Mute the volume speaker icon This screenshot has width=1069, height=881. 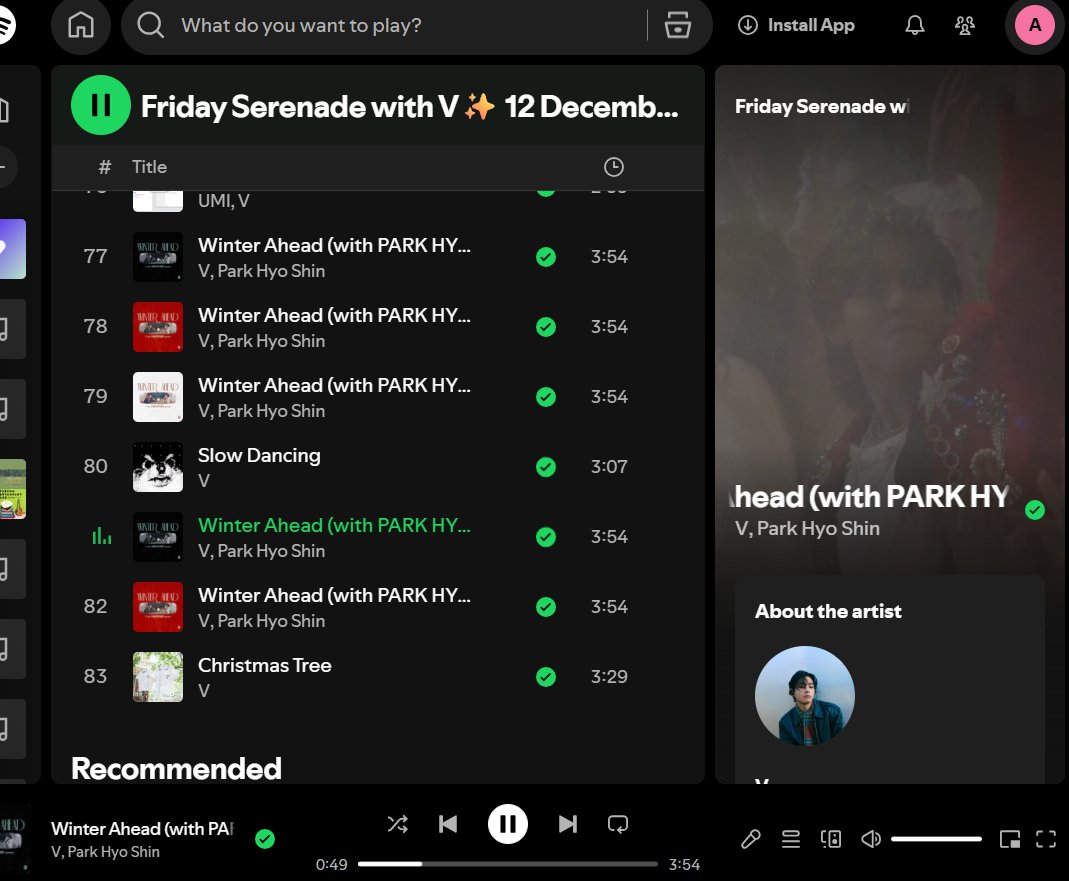coord(871,839)
